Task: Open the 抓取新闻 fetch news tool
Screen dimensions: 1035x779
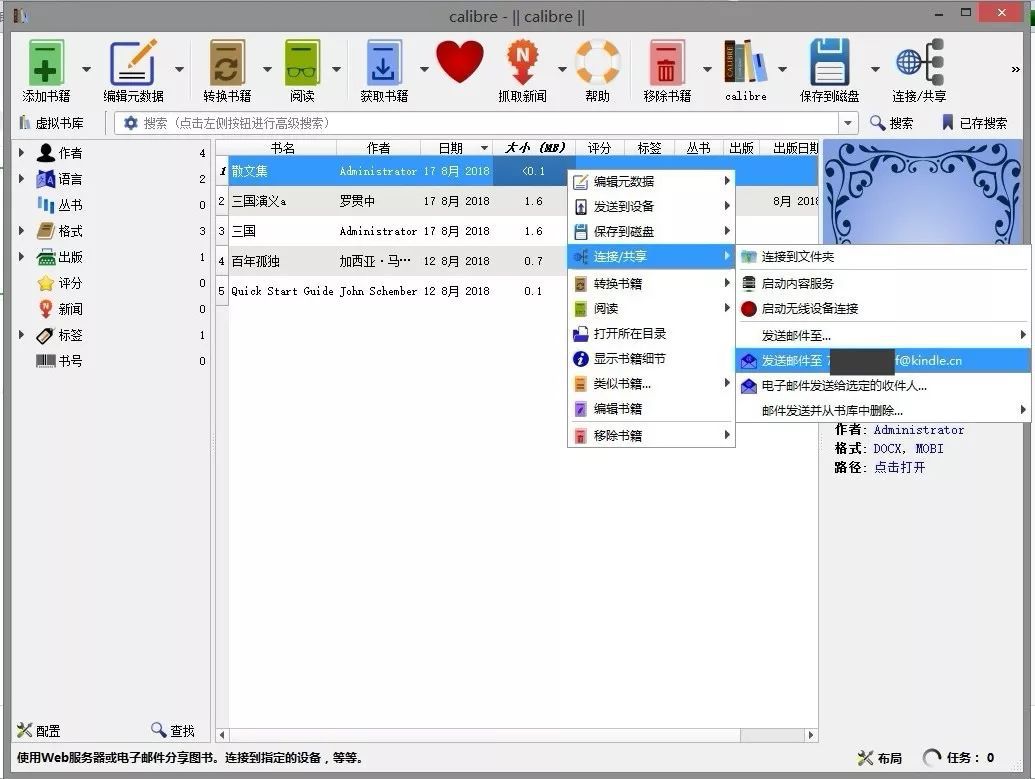Action: coord(523,63)
